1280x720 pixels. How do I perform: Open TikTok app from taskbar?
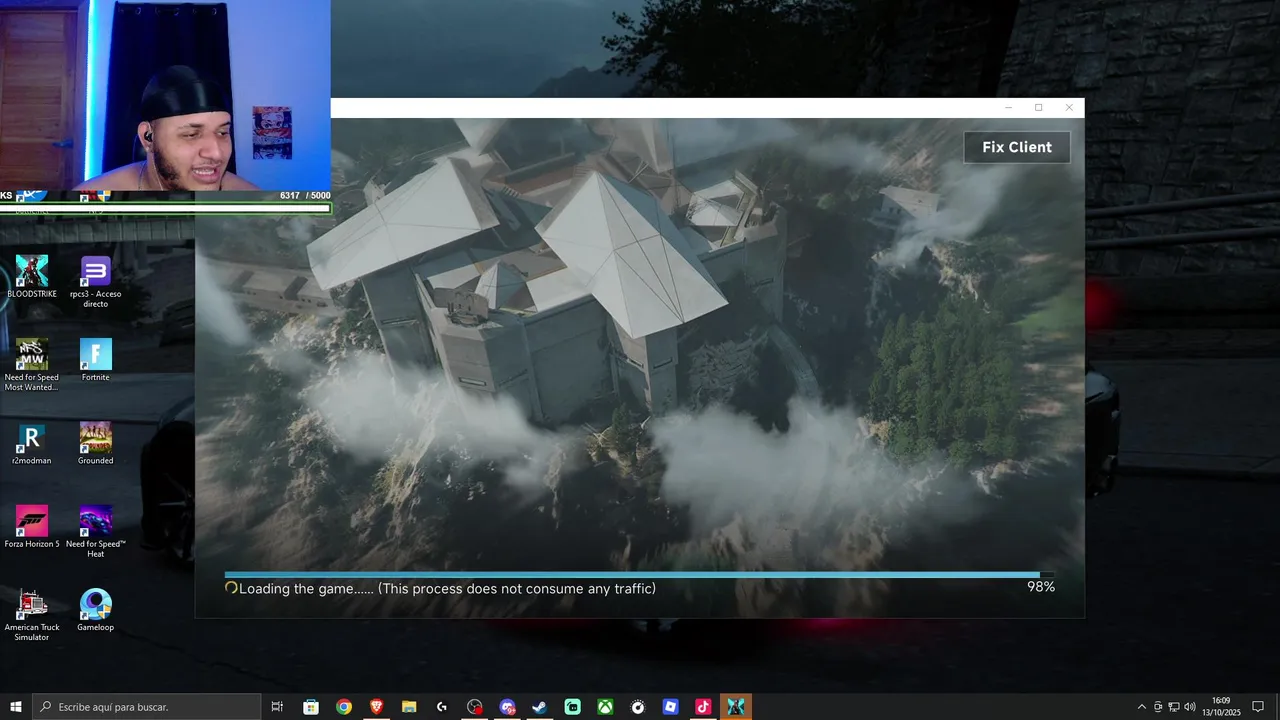click(x=703, y=707)
